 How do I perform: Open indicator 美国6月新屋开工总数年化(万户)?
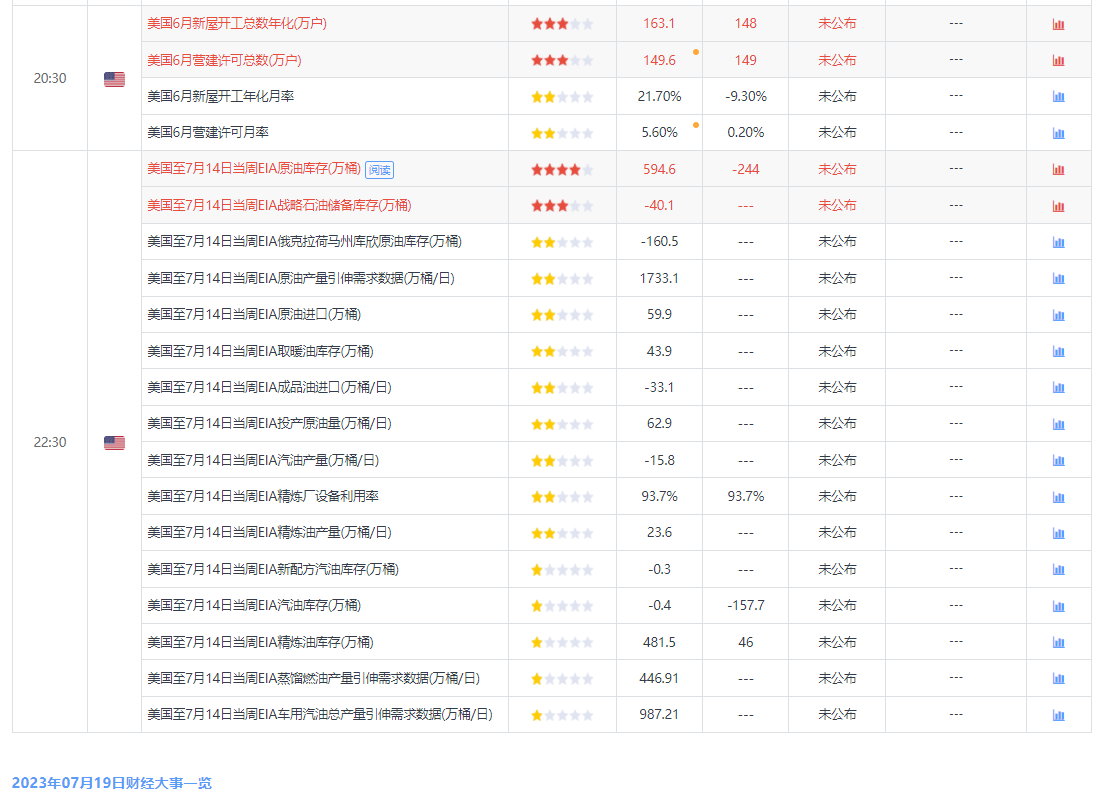[237, 24]
